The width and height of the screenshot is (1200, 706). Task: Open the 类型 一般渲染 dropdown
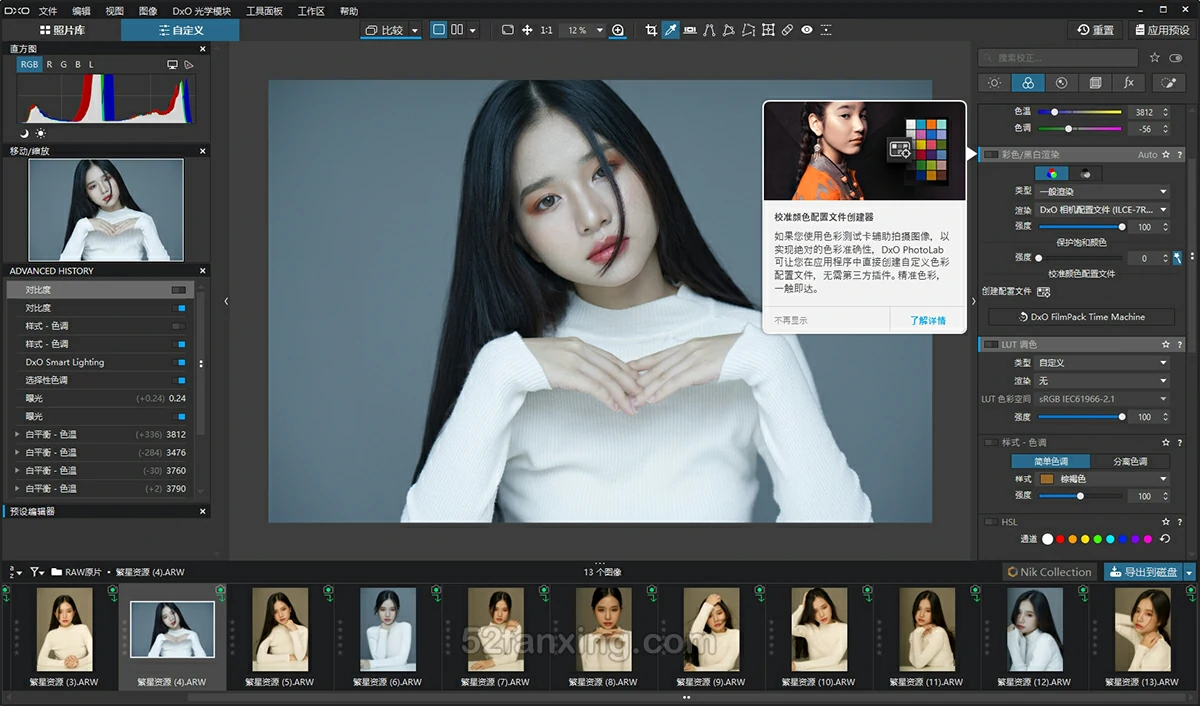pyautogui.click(x=1103, y=191)
